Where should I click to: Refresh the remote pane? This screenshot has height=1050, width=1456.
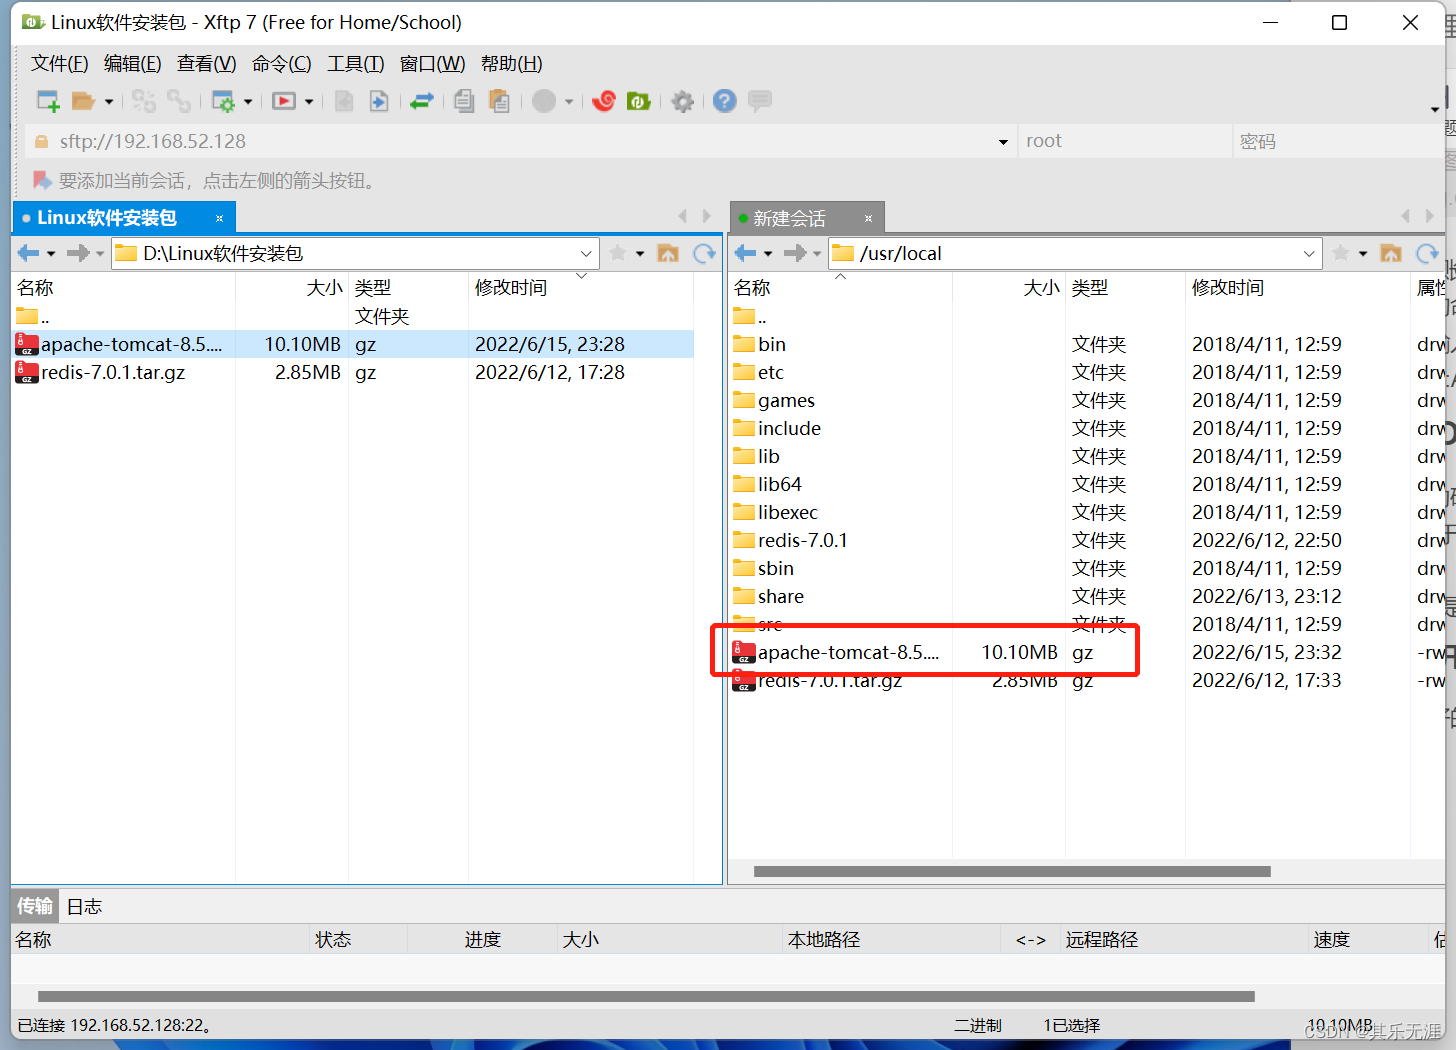1428,254
